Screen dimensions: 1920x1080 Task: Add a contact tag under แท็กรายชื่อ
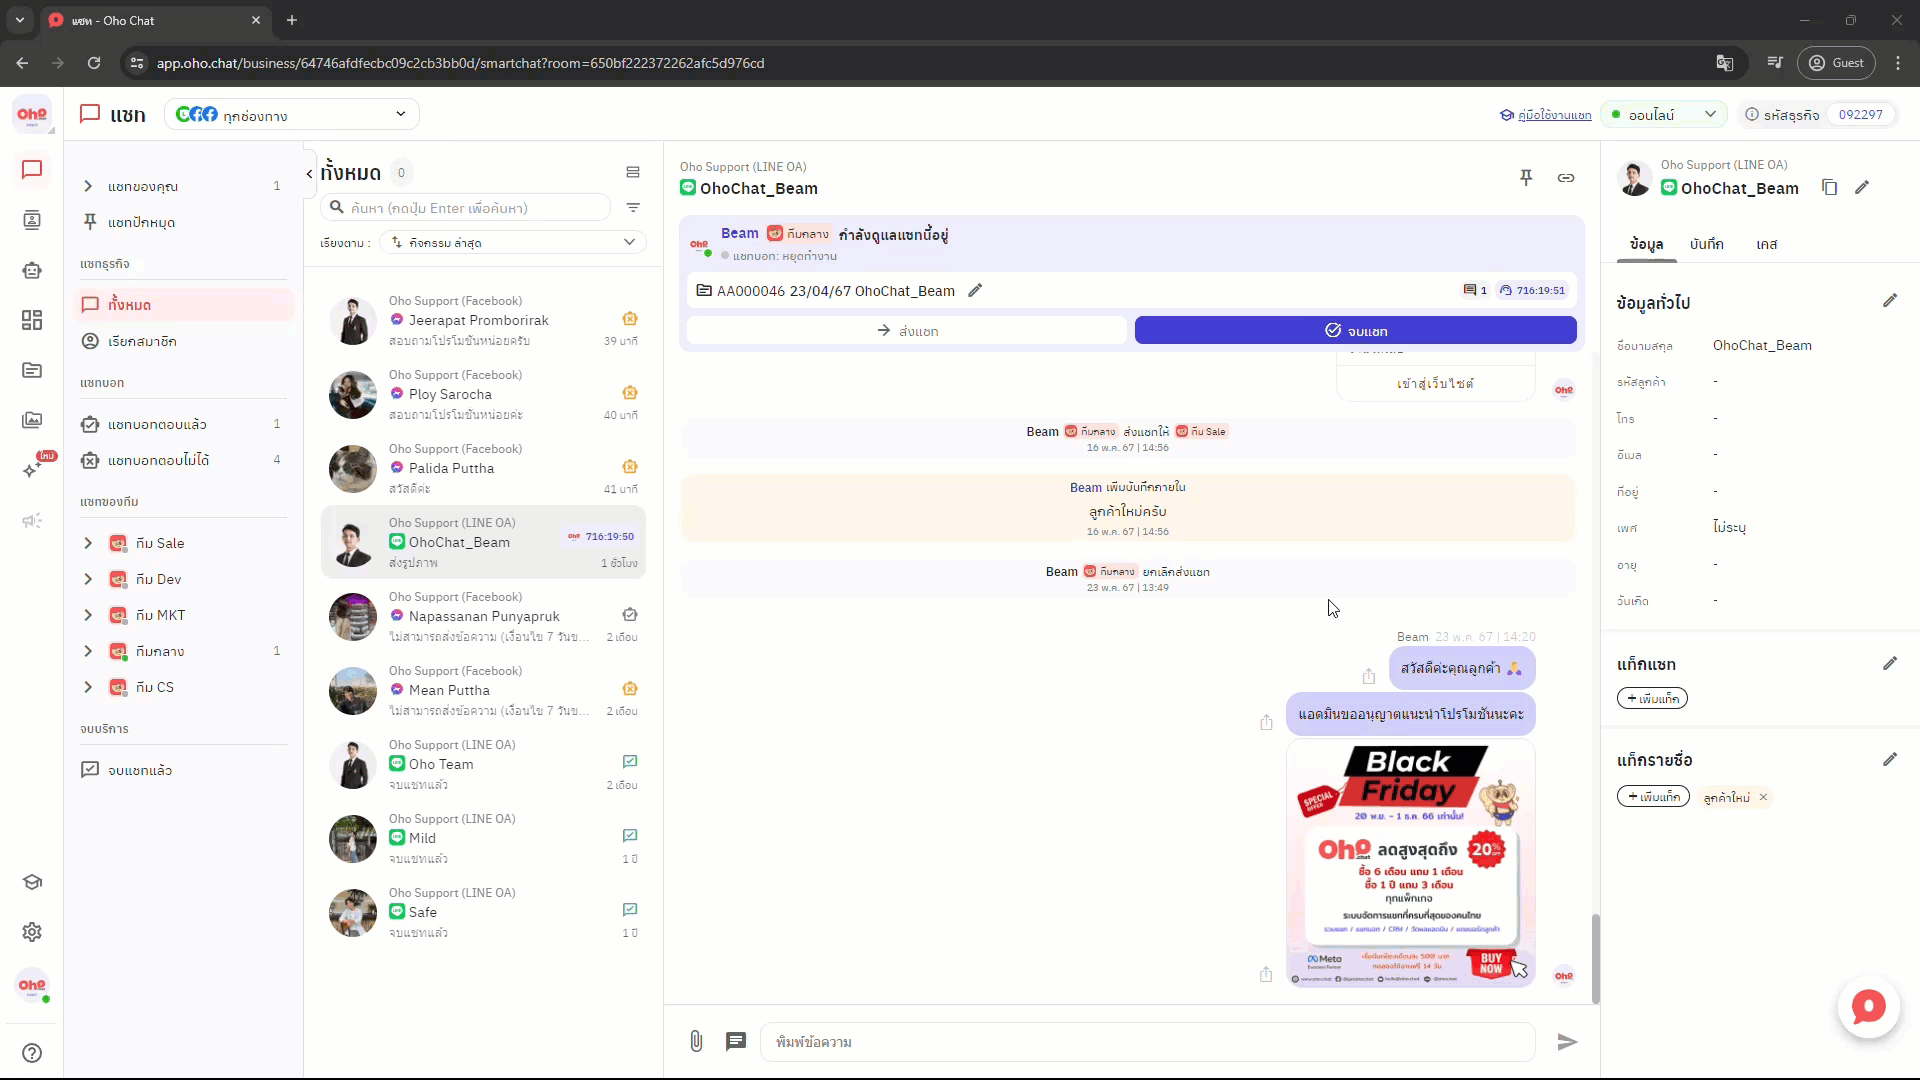coord(1653,797)
